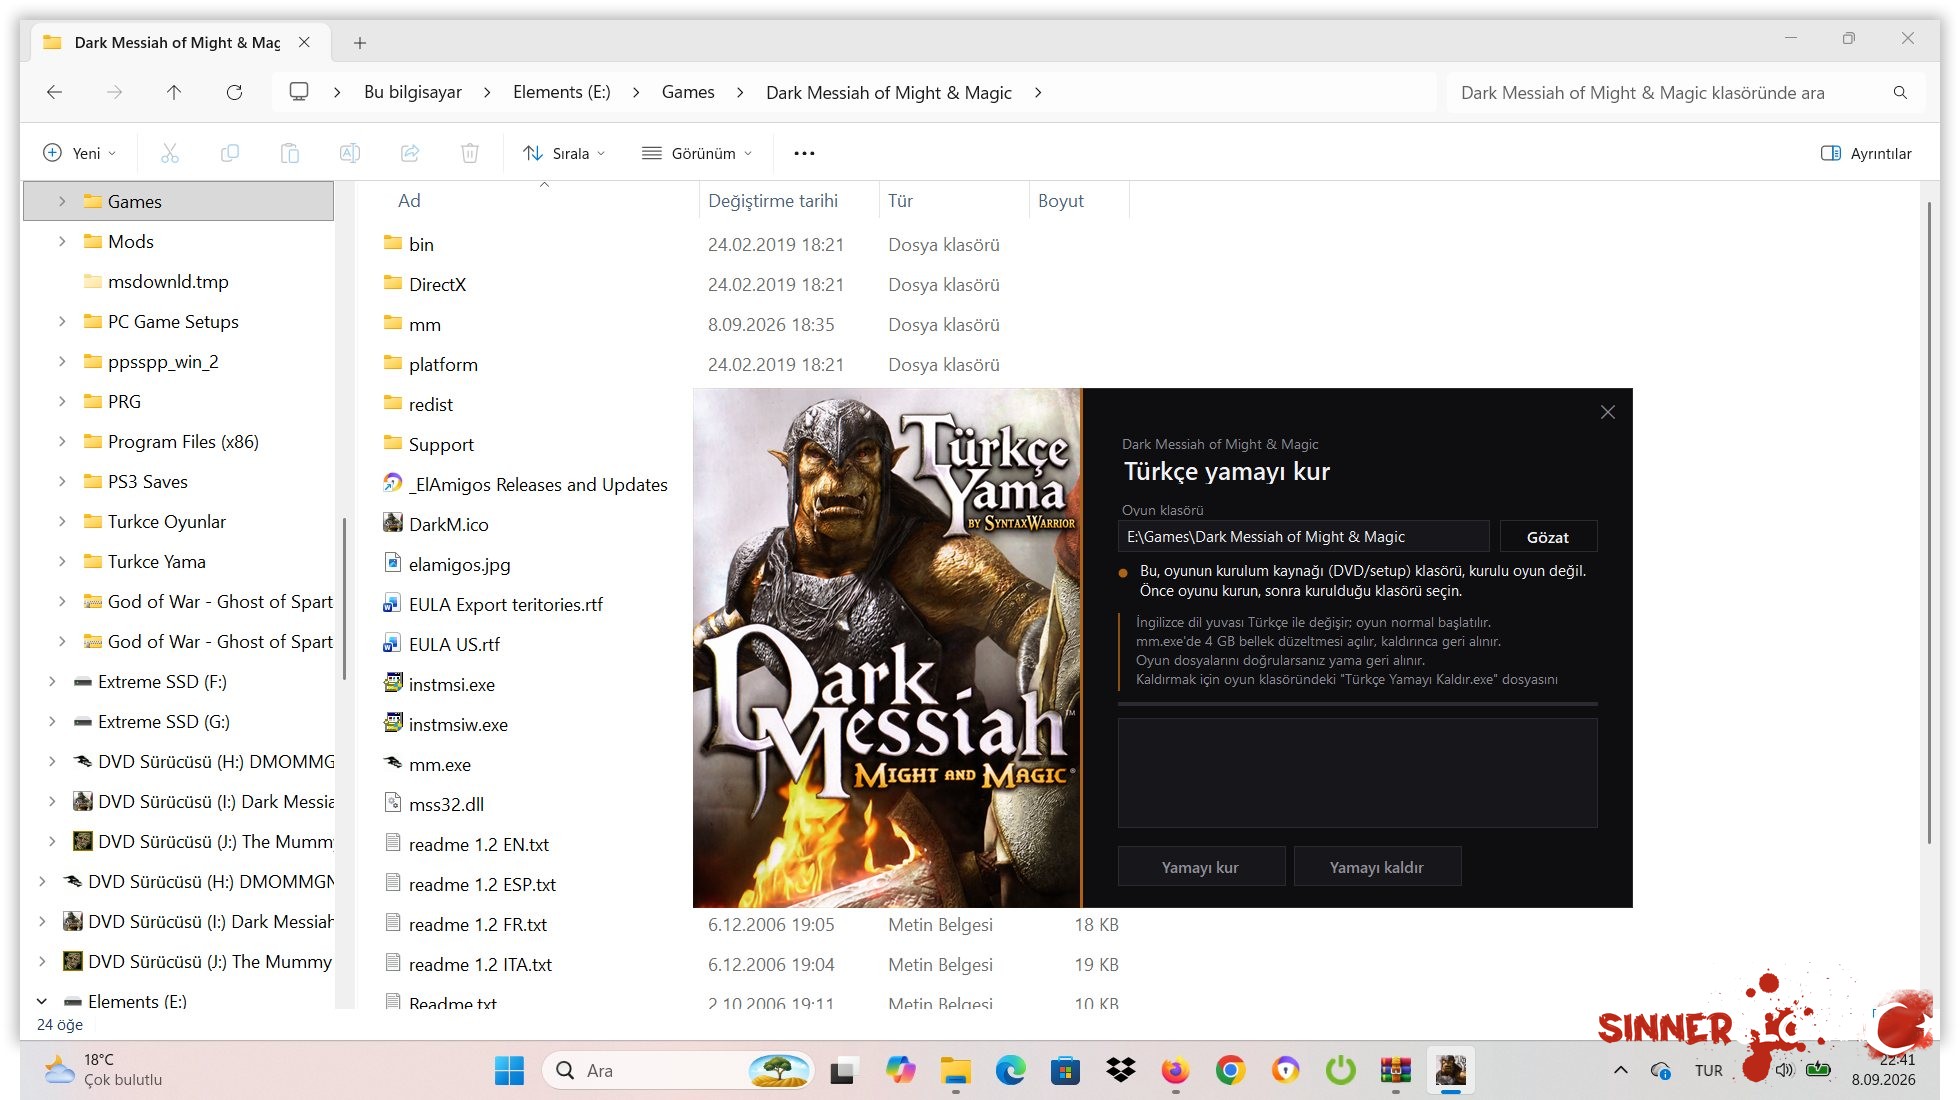Expand the Program Files (x86) tree node
Viewport: 1960px width, 1100px height.
pos(62,441)
